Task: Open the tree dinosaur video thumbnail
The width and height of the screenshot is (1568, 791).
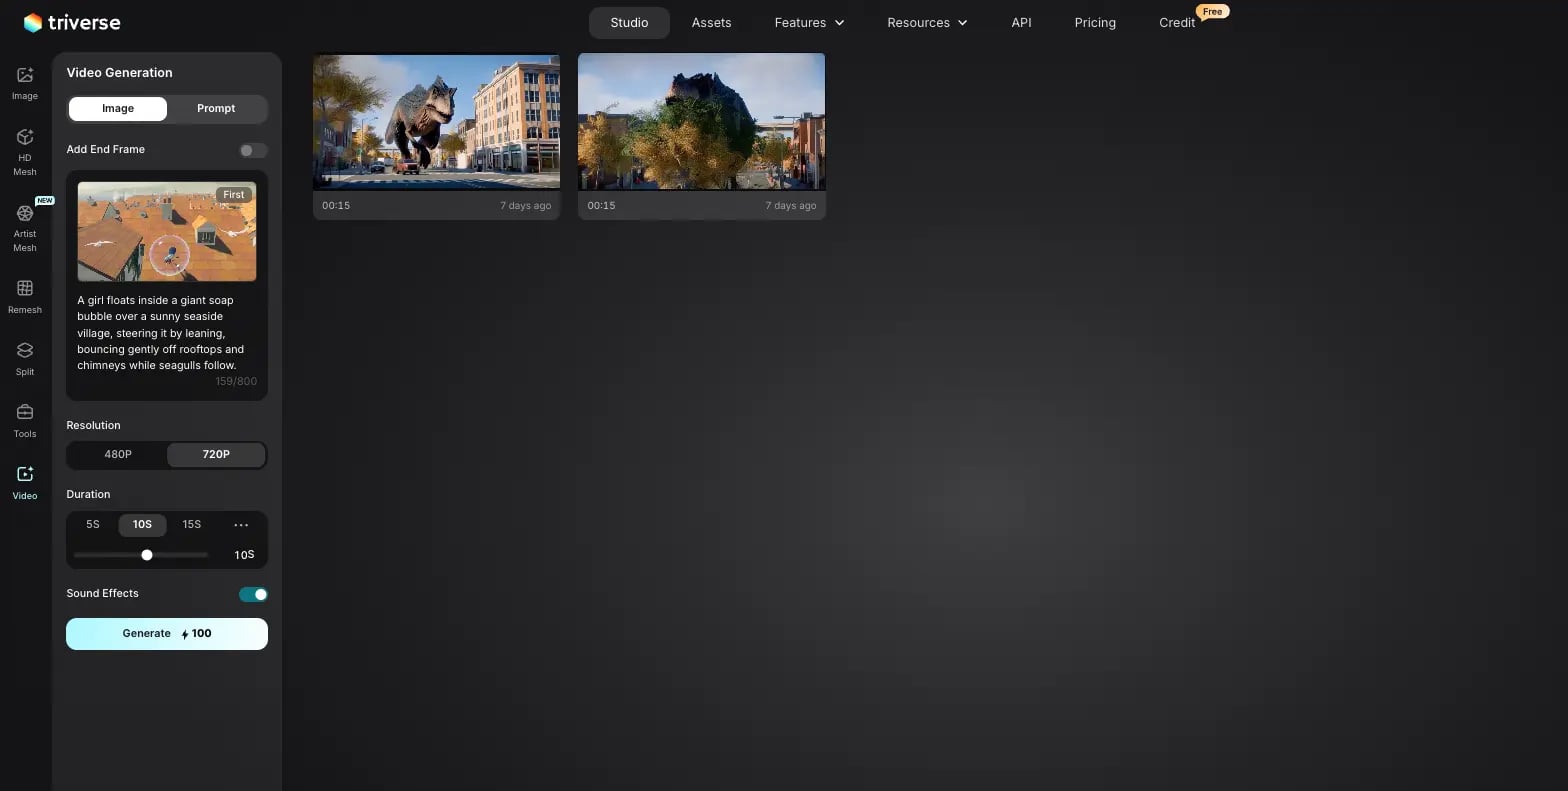Action: [x=702, y=122]
